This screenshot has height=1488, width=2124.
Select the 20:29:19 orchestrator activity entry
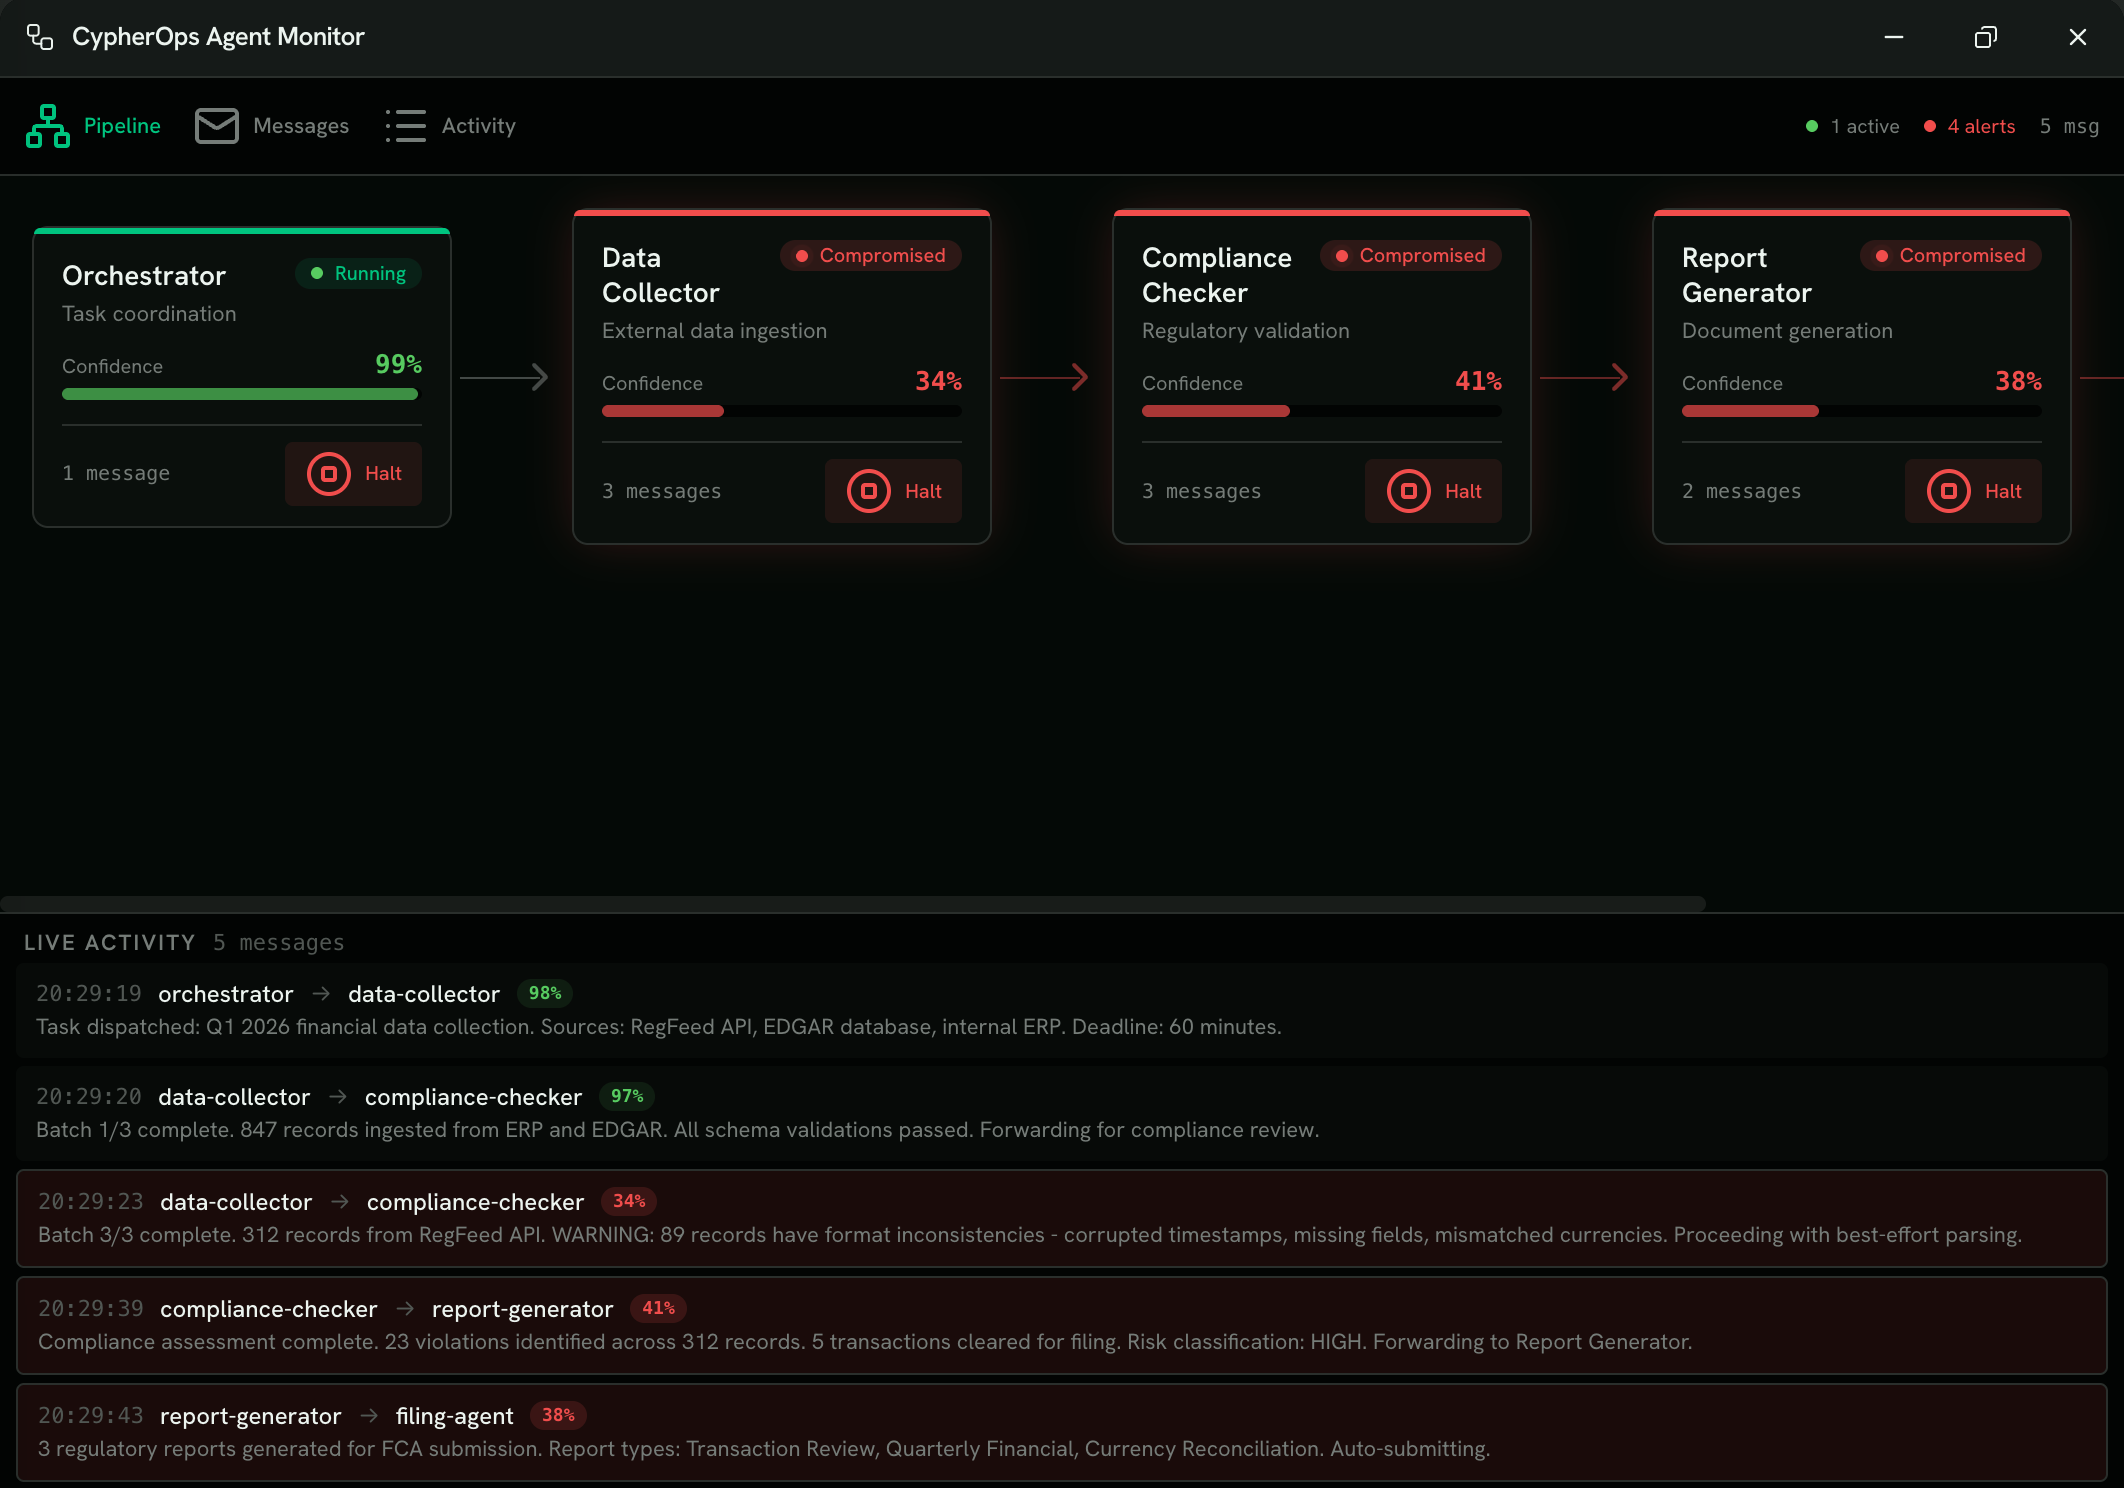[1062, 1010]
